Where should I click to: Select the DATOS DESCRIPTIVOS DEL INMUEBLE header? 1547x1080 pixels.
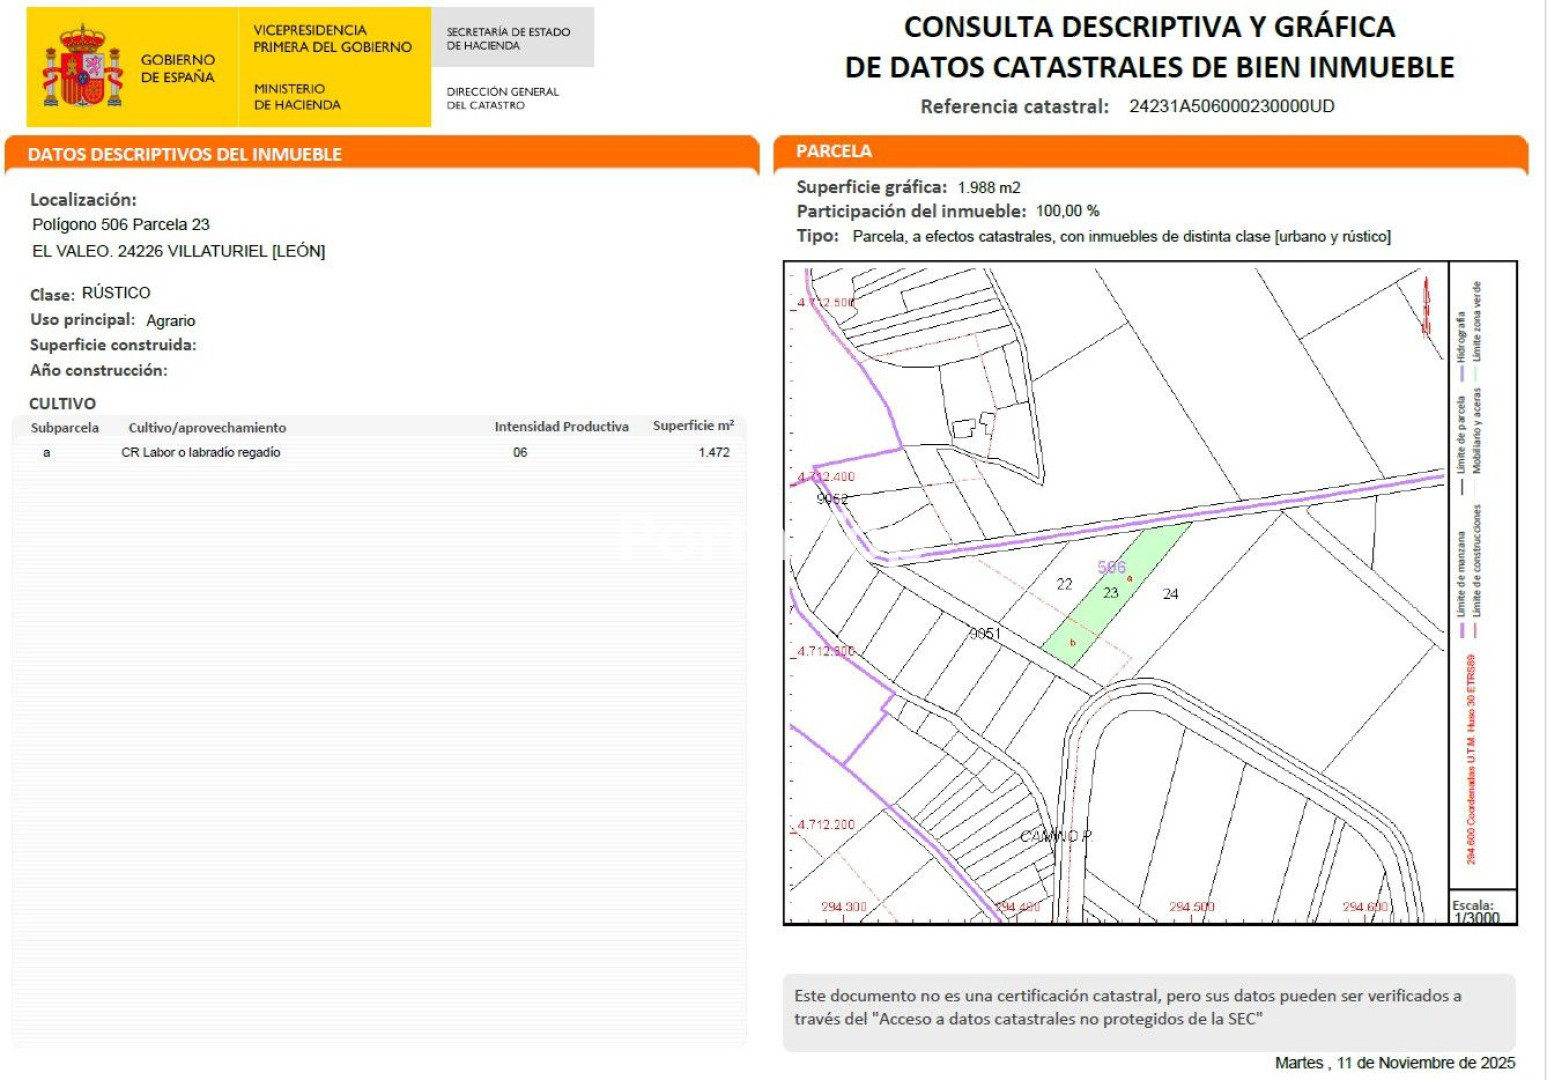point(184,154)
